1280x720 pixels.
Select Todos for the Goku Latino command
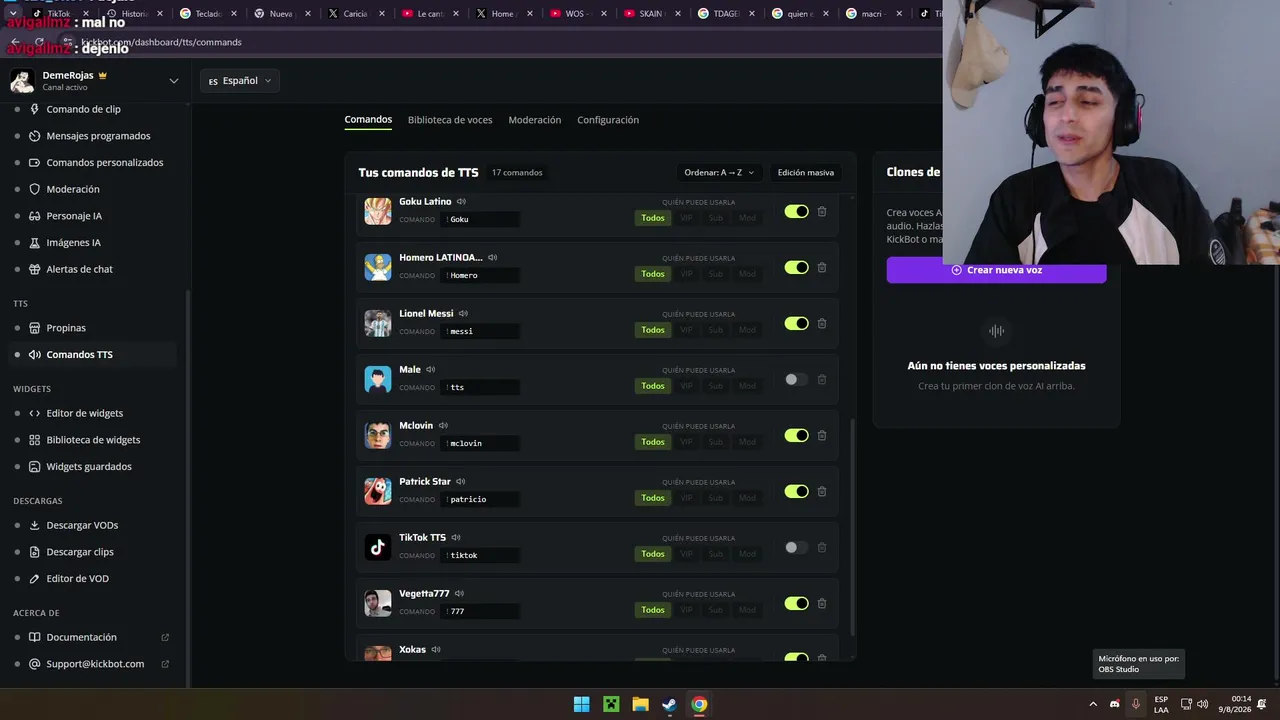(653, 218)
